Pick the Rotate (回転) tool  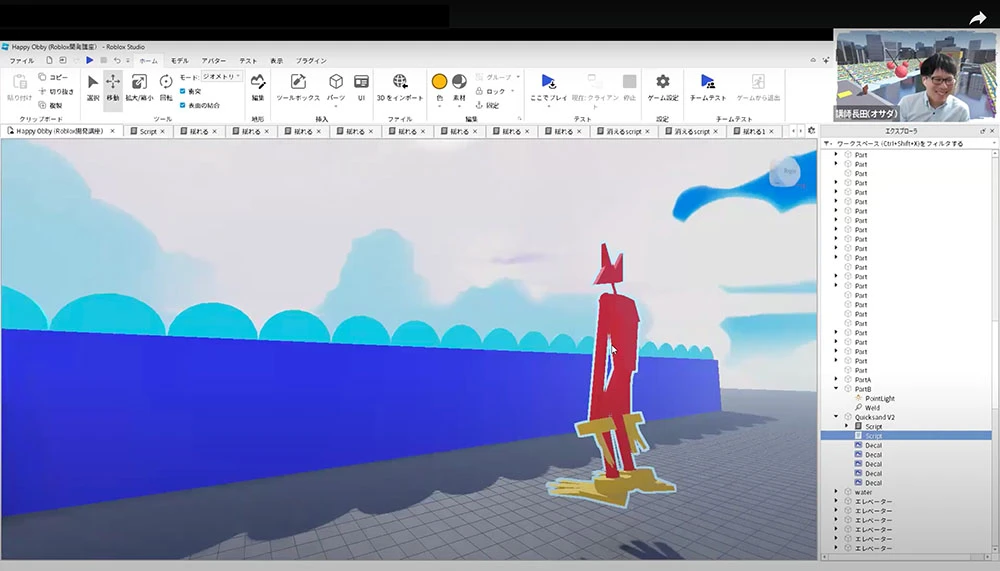tap(166, 87)
